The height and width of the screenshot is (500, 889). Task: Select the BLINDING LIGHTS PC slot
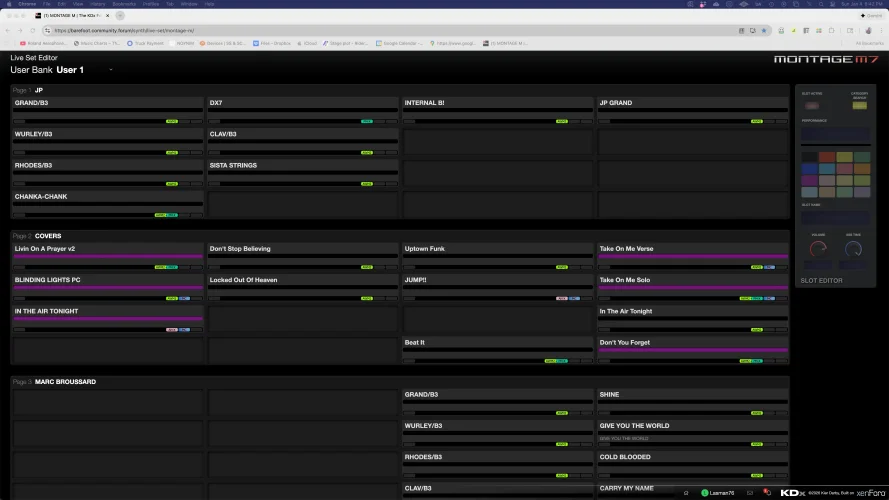tap(108, 288)
